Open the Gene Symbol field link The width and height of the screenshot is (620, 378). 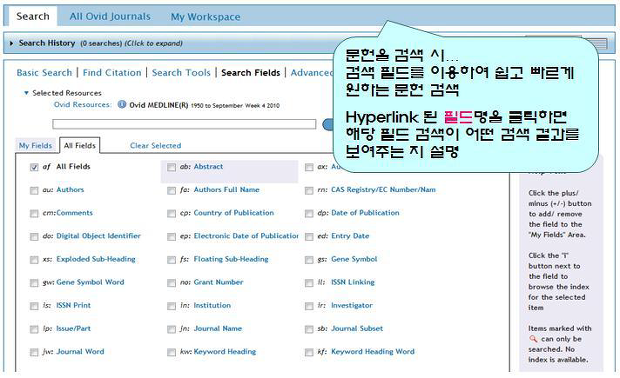pos(354,259)
